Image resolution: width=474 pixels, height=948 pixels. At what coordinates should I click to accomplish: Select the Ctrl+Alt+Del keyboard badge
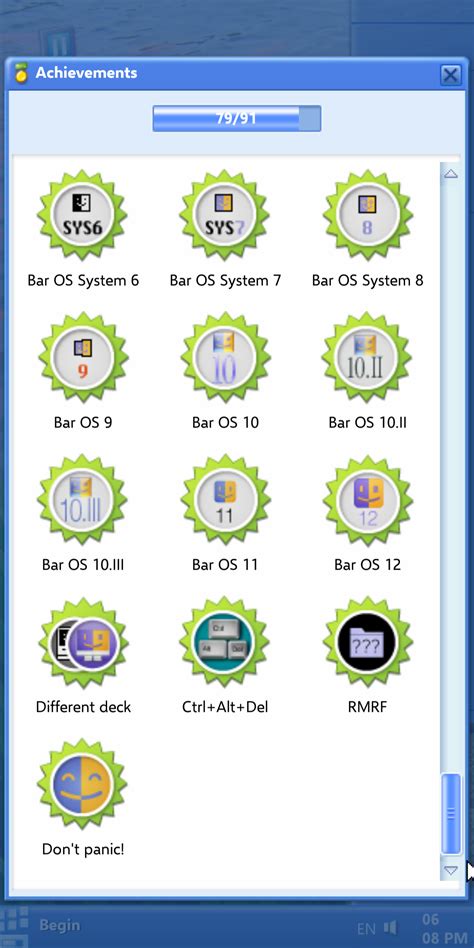coord(225,642)
